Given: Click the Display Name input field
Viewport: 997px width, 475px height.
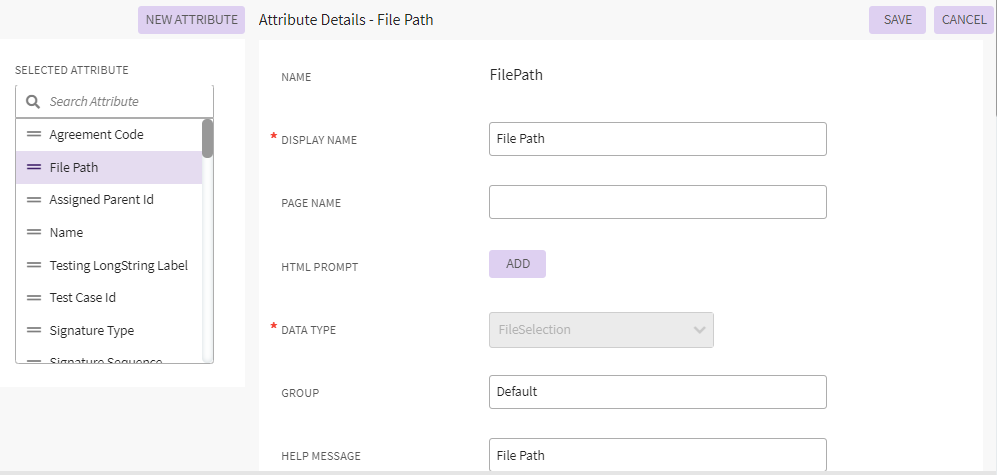Looking at the screenshot, I should click(657, 139).
